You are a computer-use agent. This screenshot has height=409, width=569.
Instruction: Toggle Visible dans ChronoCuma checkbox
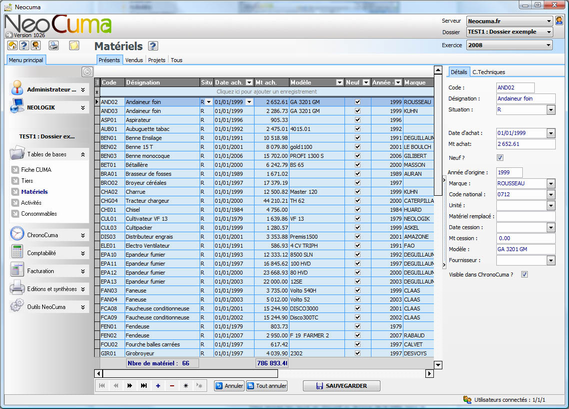coord(524,274)
